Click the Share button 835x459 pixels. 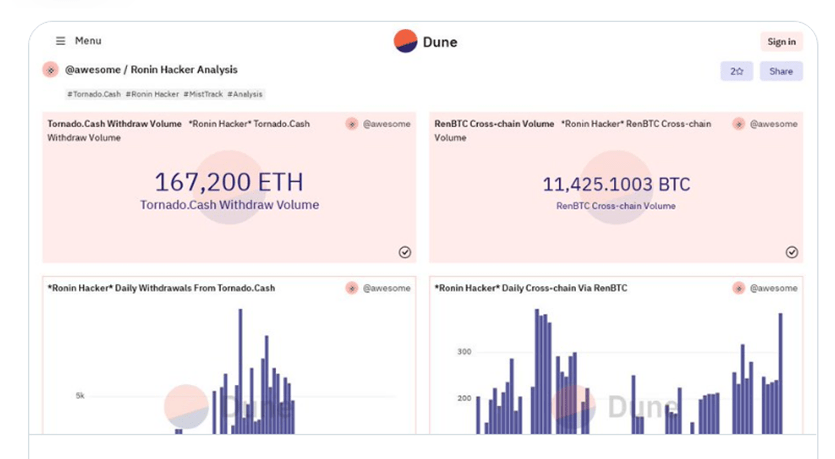[x=781, y=71]
